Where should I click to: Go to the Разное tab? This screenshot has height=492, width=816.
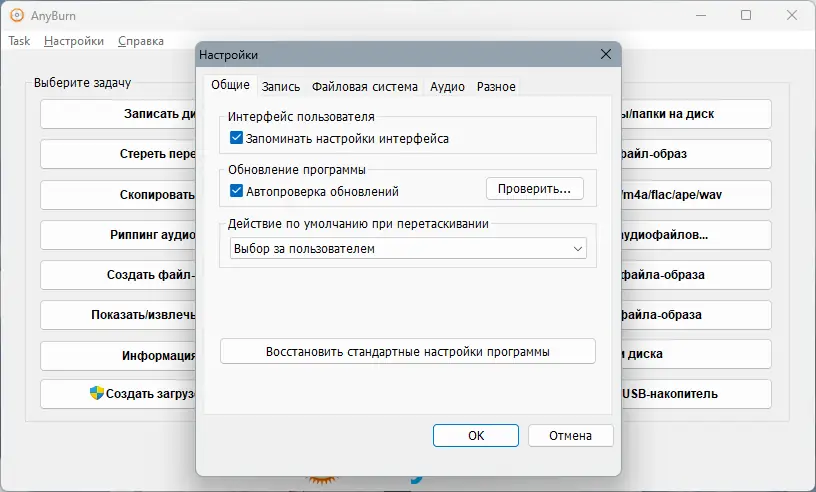pyautogui.click(x=496, y=87)
